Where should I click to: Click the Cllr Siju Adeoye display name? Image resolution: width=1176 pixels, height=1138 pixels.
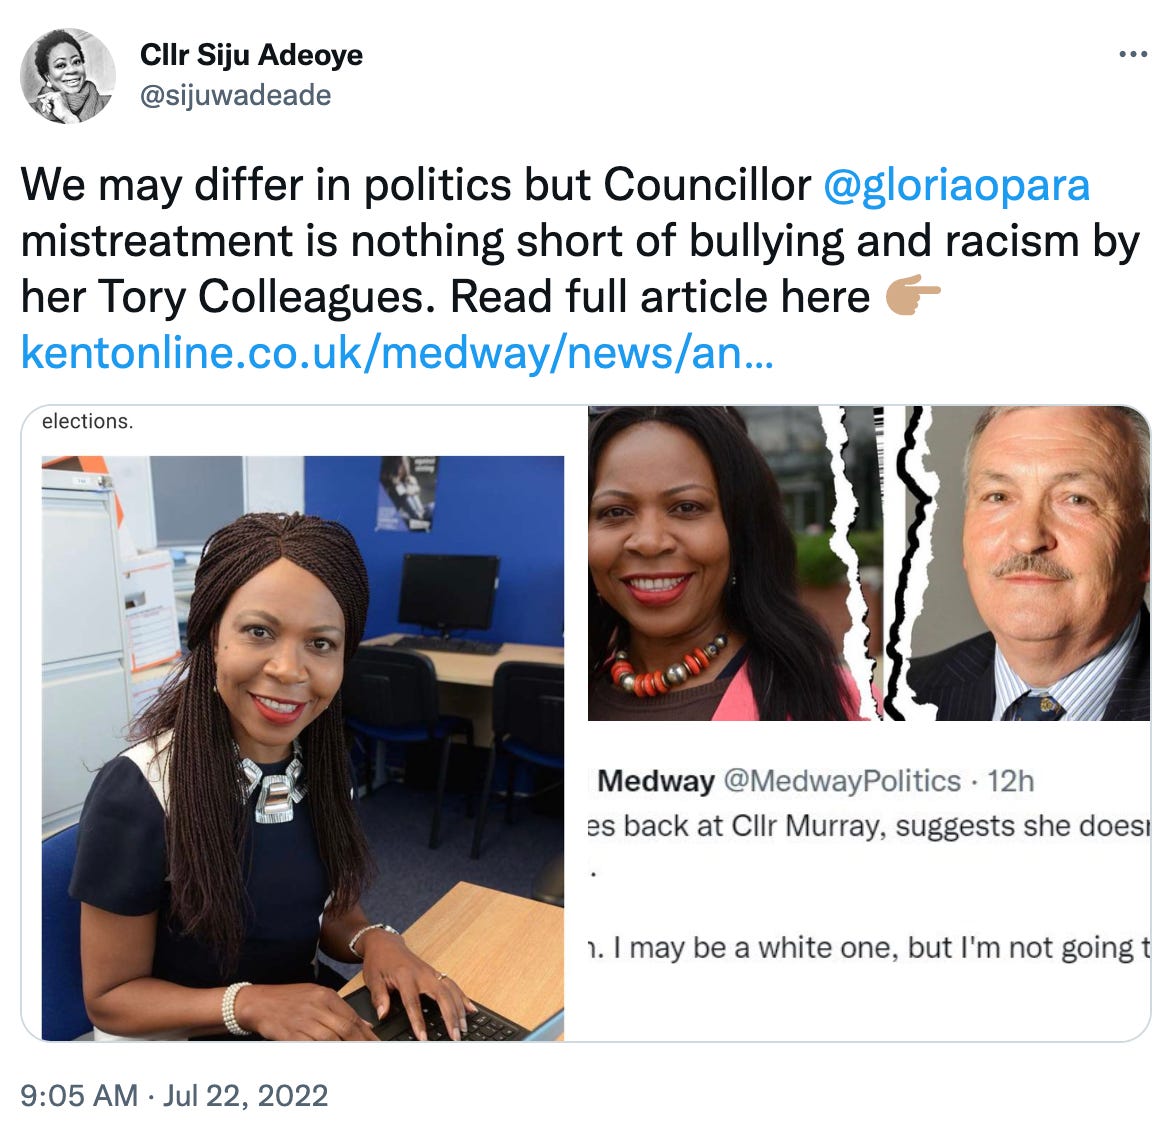pyautogui.click(x=251, y=55)
